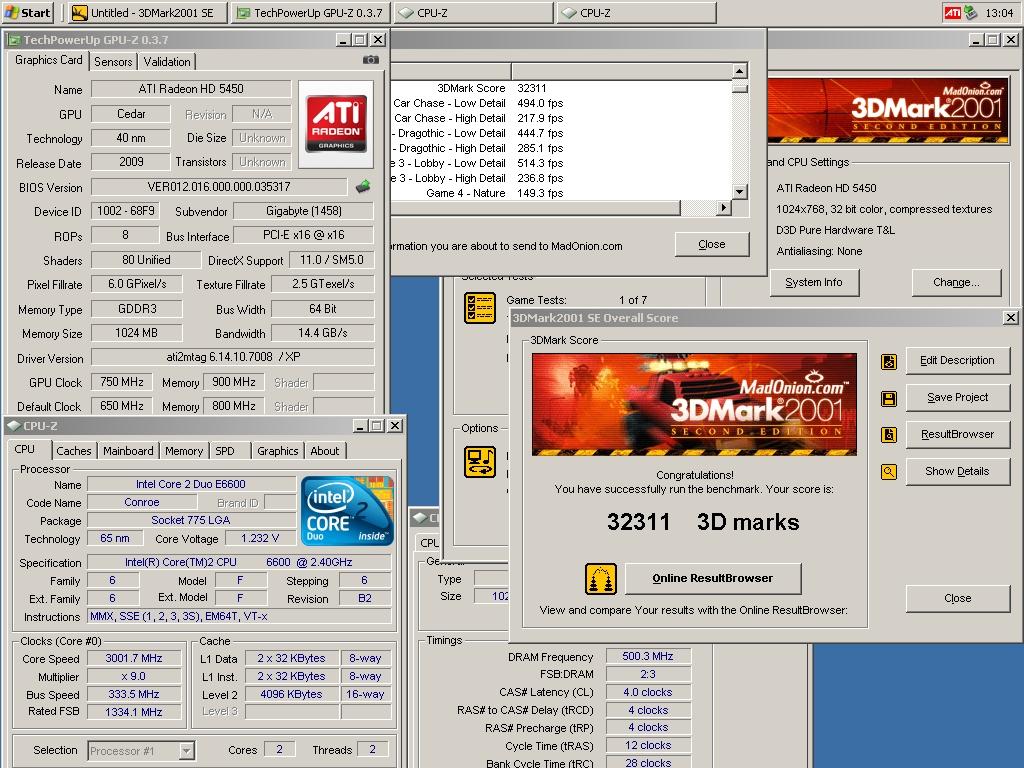The width and height of the screenshot is (1024, 768).
Task: Click the ResultBrowser document icon
Action: coord(889,435)
